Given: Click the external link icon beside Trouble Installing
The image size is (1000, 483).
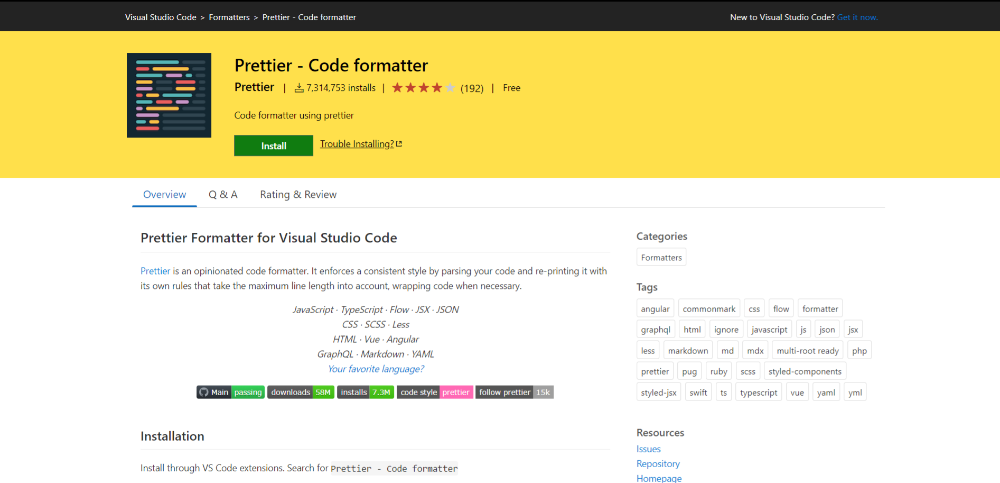Looking at the screenshot, I should [399, 144].
